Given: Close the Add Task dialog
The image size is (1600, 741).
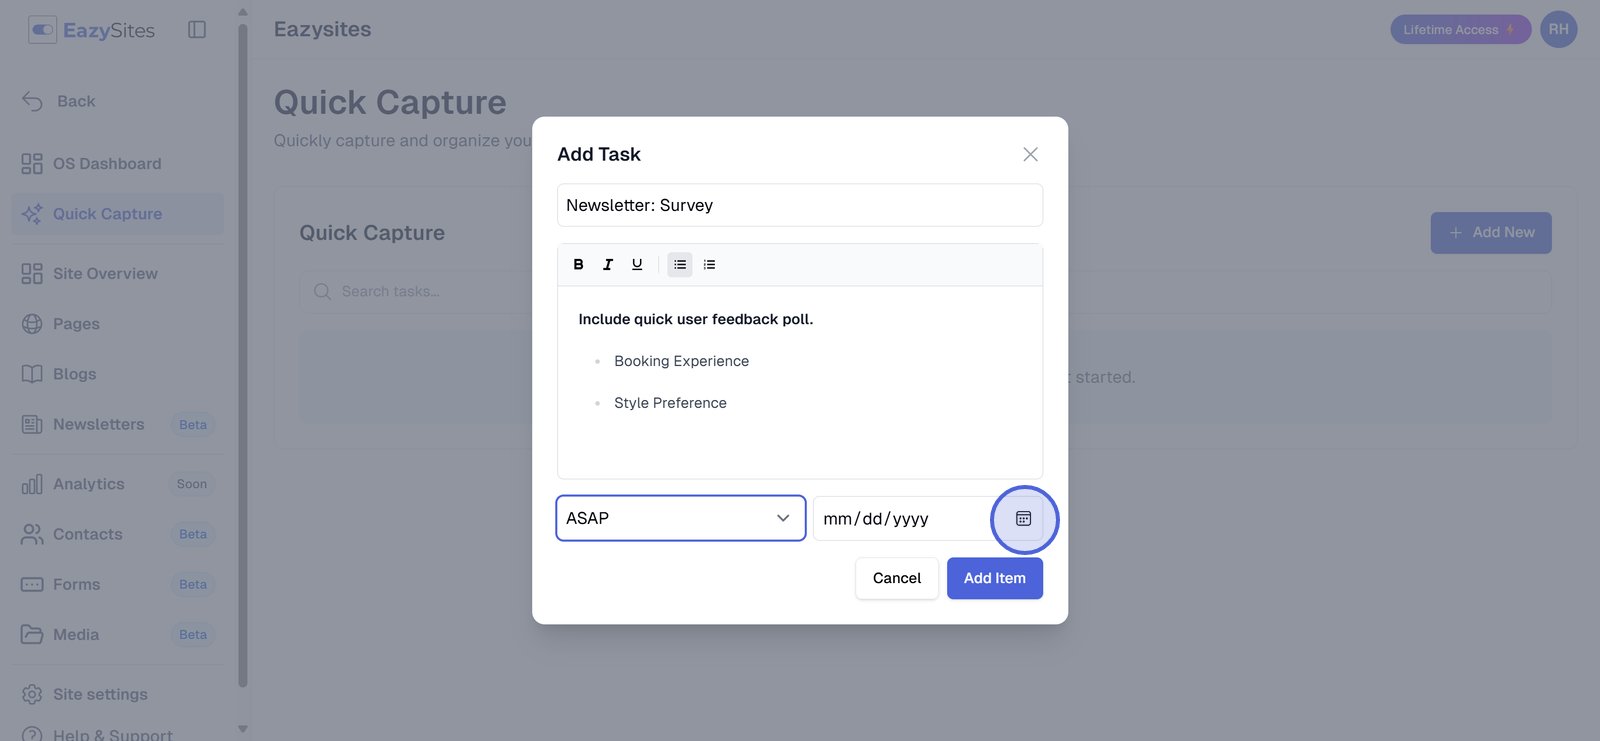Looking at the screenshot, I should pos(1030,154).
